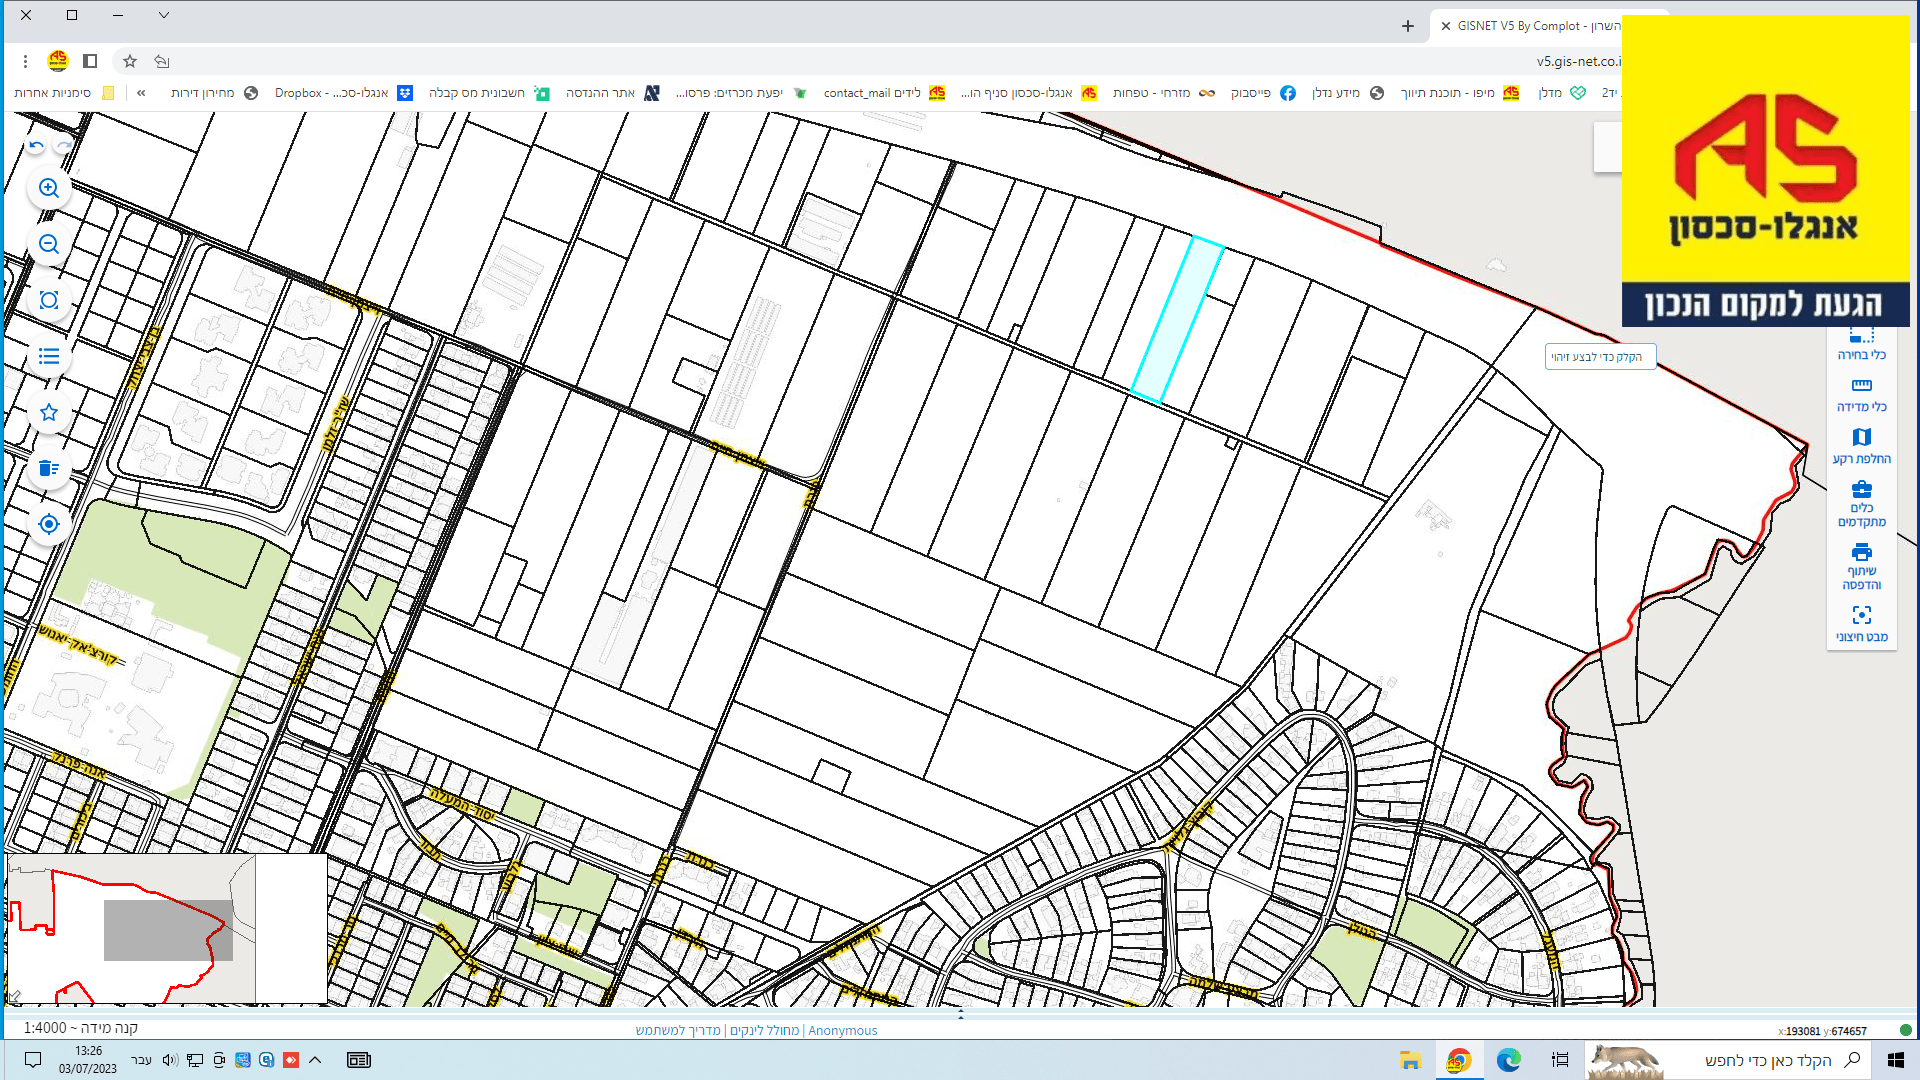
Task: Redo the next map view
Action: tap(64, 146)
